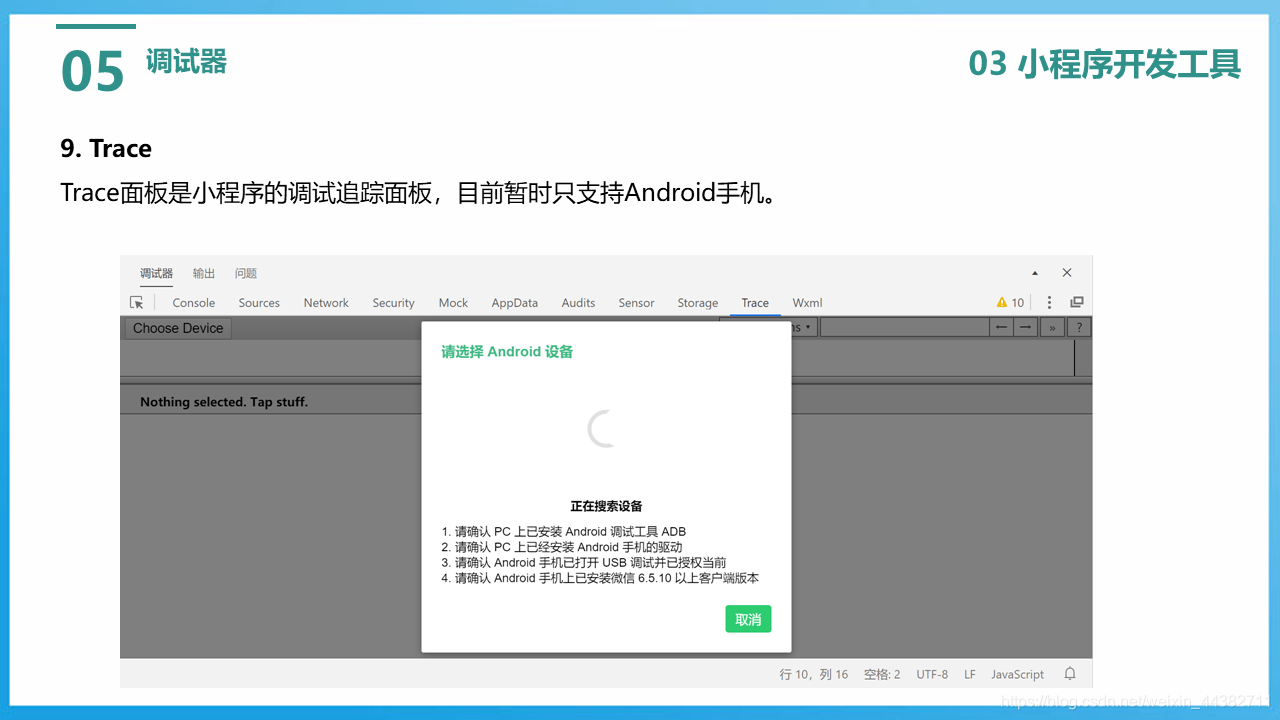Click the USB 调试 authorization instruction line

pos(584,563)
